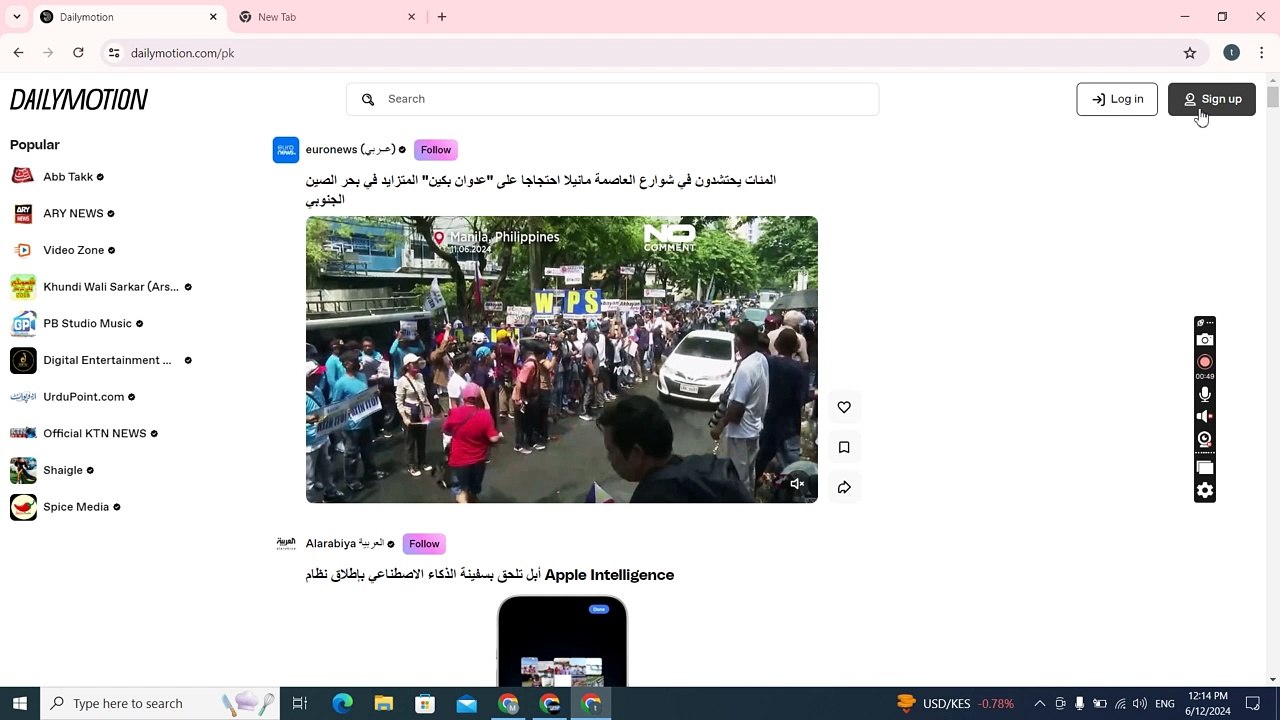Click the address bar URL
Image resolution: width=1280 pixels, height=720 pixels.
tap(182, 53)
